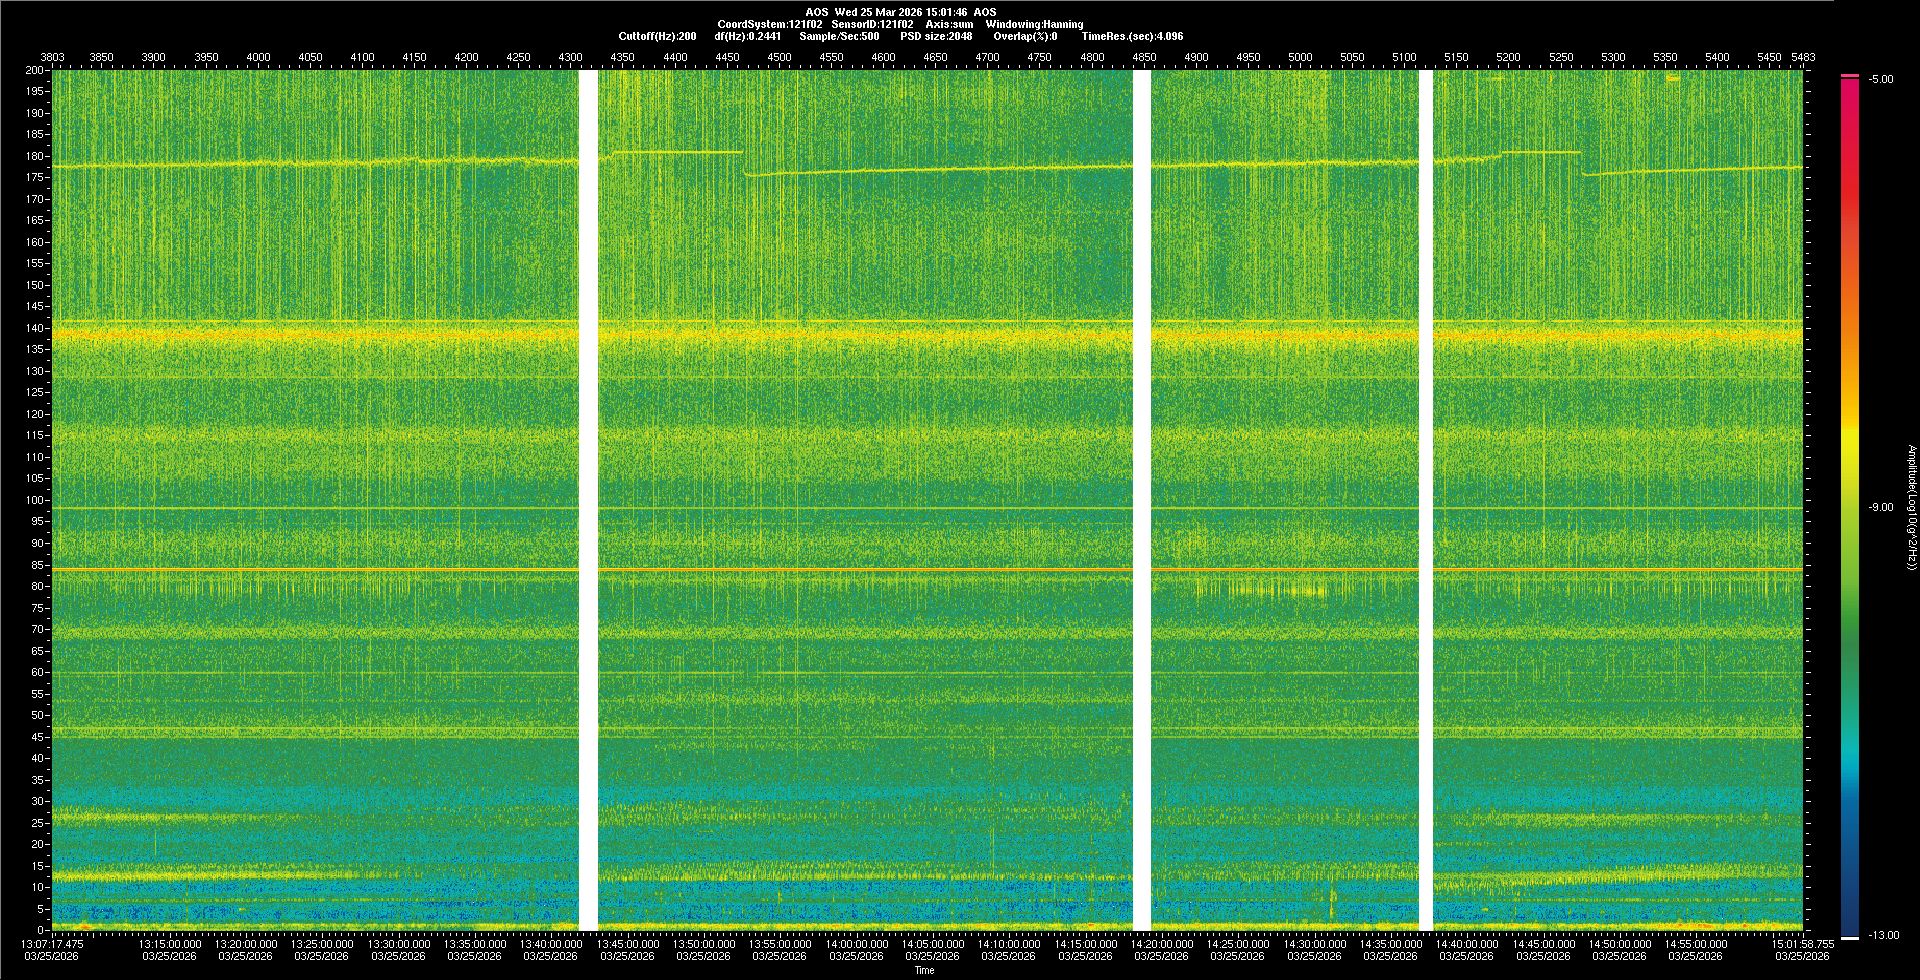The width and height of the screenshot is (1920, 980).
Task: Click the leftmost white data gap band
Action: coord(588,500)
